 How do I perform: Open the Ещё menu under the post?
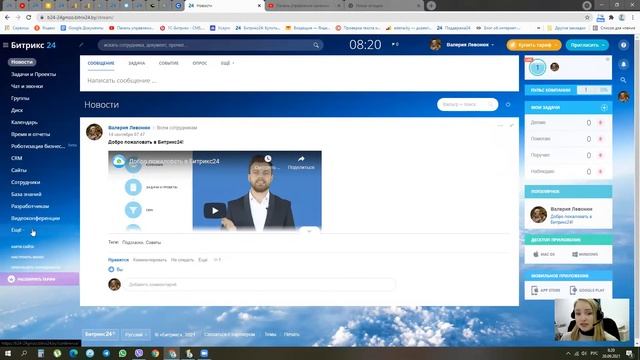(x=203, y=260)
